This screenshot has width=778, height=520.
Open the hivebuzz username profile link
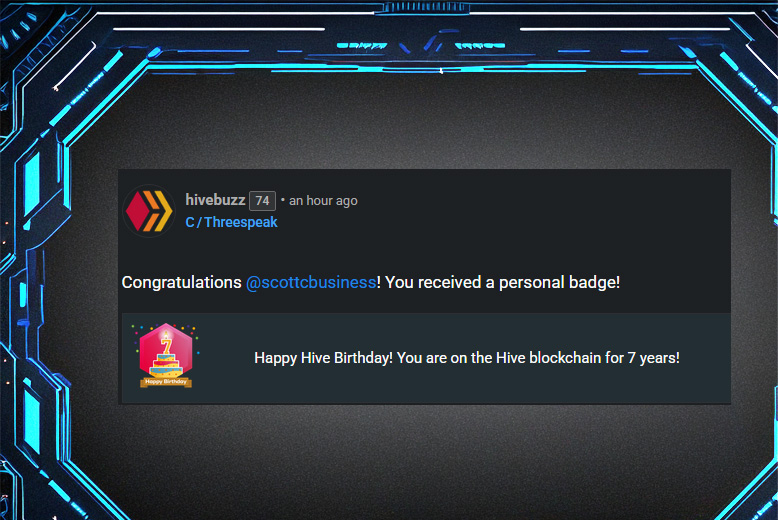(215, 200)
